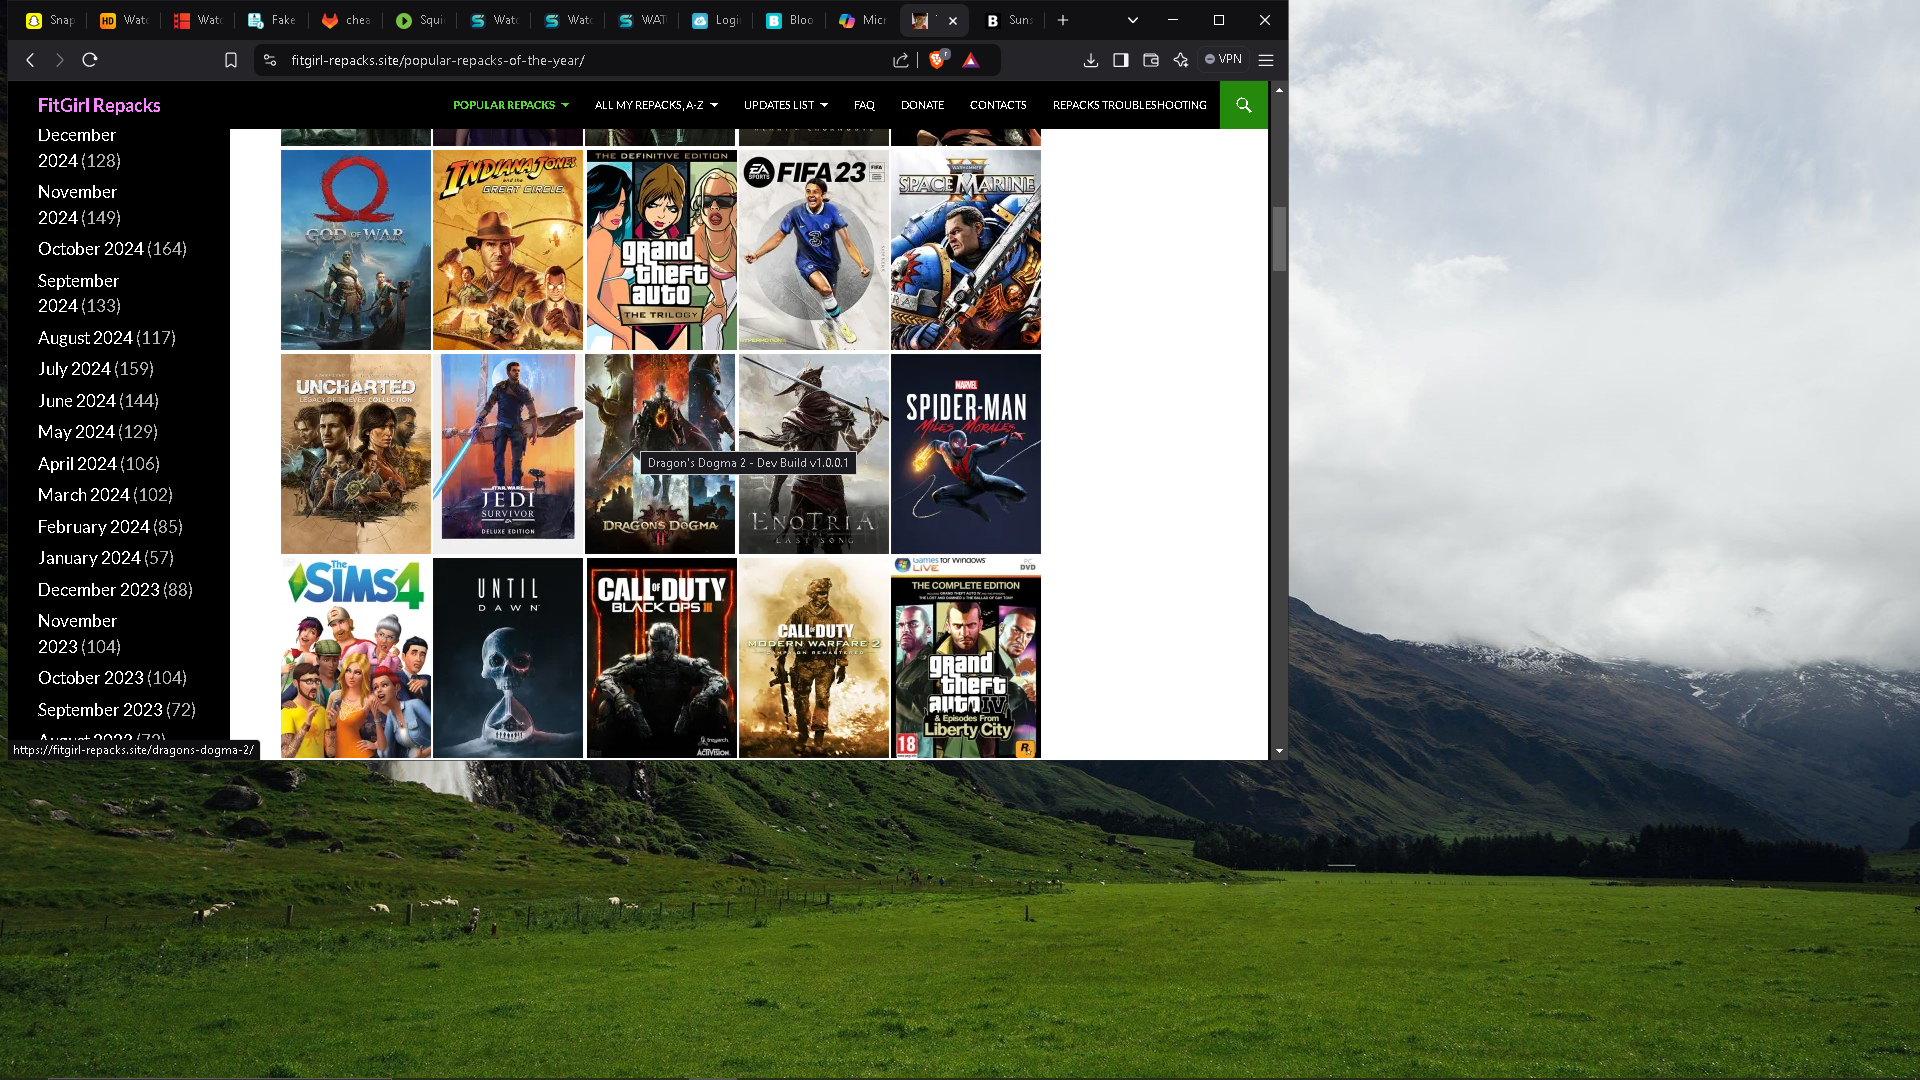Open the Contacts page
The height and width of the screenshot is (1080, 1920).
point(998,105)
